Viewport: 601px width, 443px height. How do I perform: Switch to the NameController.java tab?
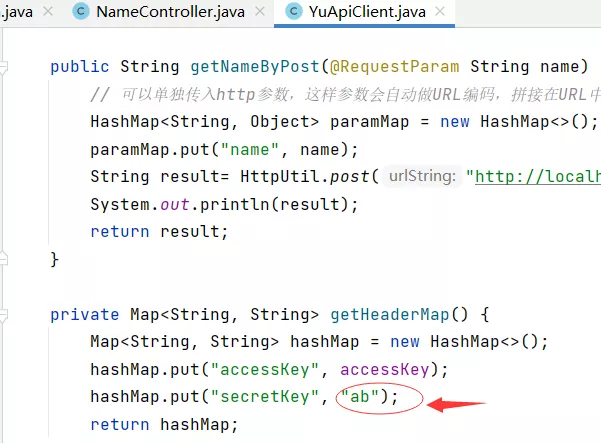coord(170,11)
